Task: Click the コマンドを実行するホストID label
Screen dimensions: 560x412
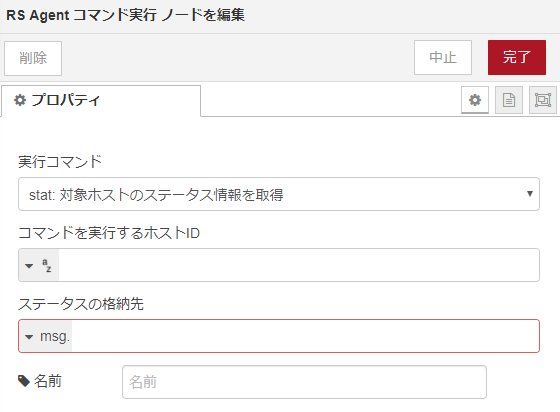Action: [x=109, y=233]
